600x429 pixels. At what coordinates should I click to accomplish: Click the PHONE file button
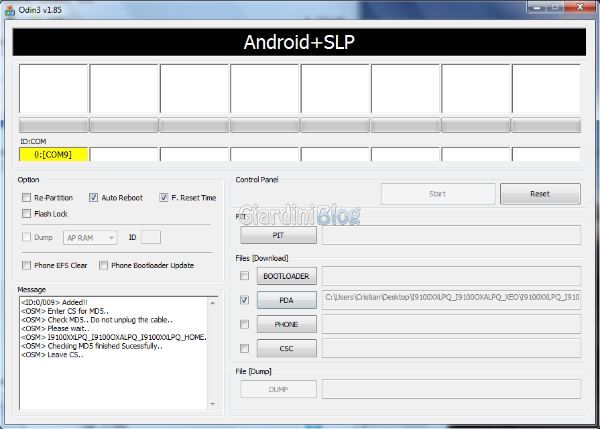287,325
